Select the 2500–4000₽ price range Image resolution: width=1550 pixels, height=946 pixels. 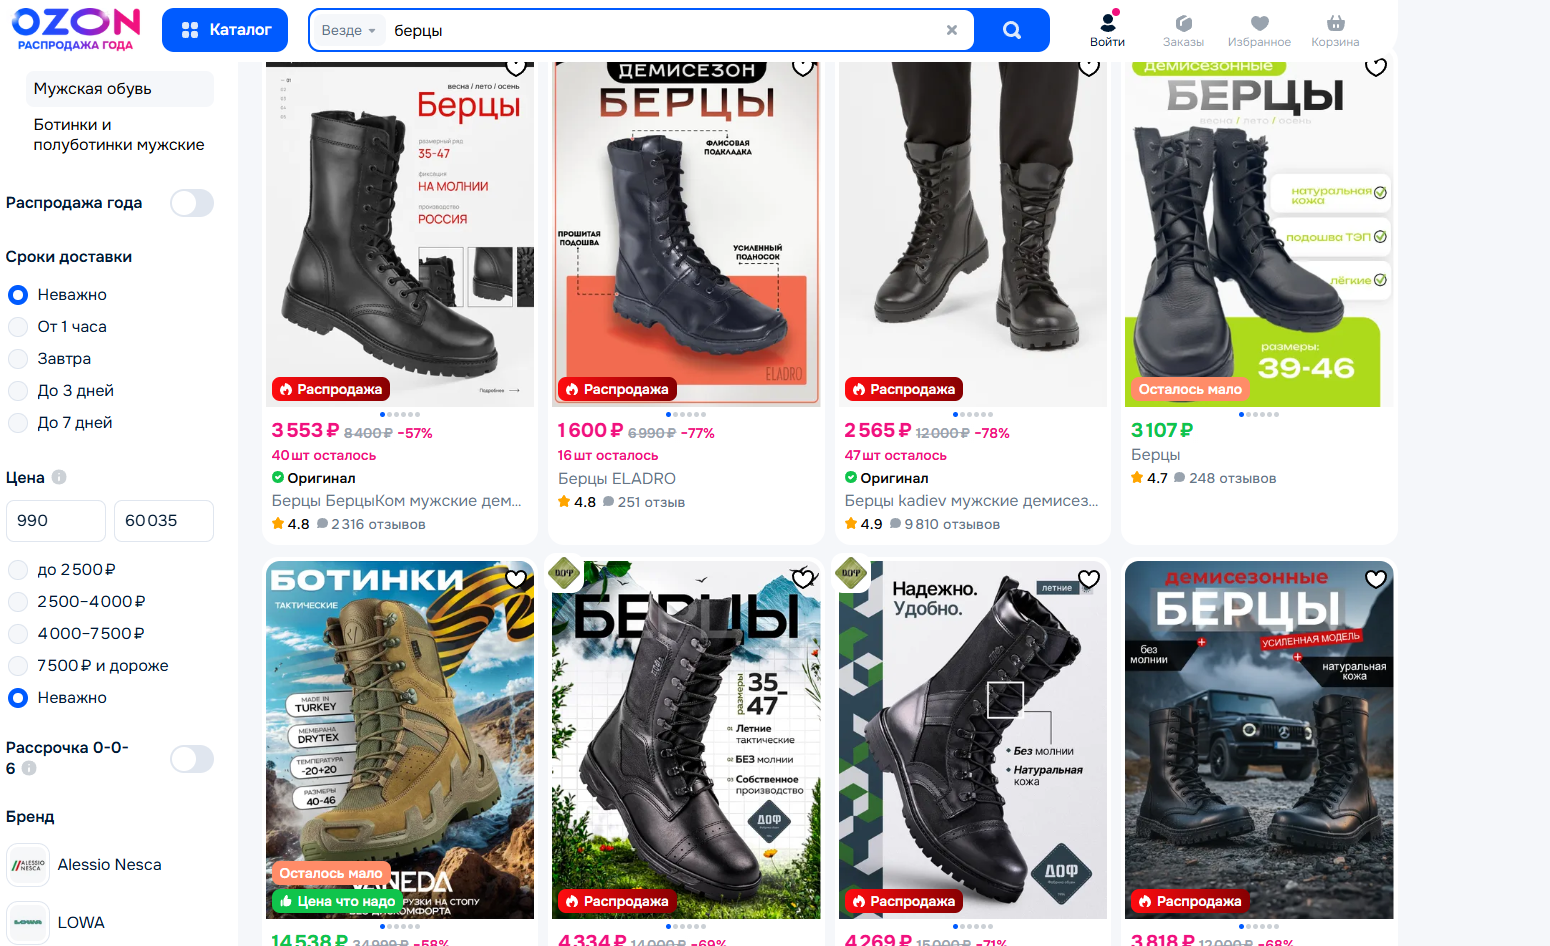(x=76, y=601)
